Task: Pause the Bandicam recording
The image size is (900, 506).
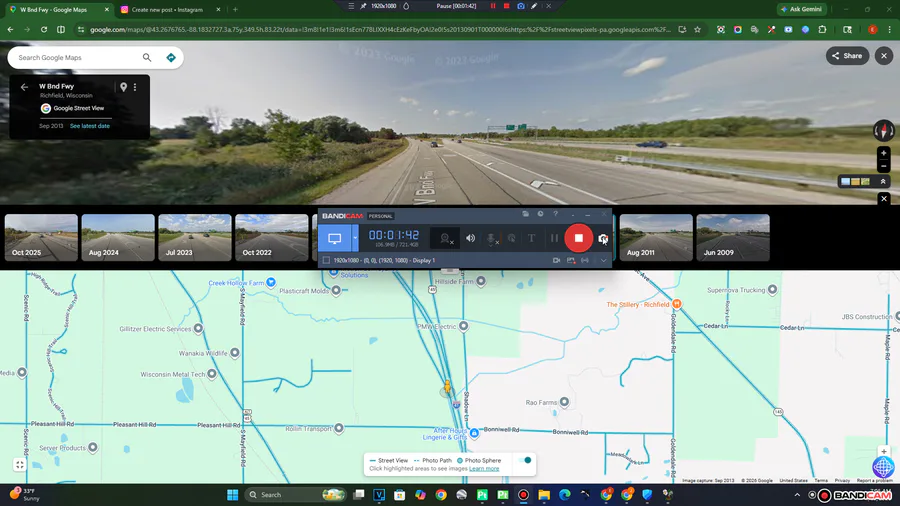Action: (x=554, y=238)
